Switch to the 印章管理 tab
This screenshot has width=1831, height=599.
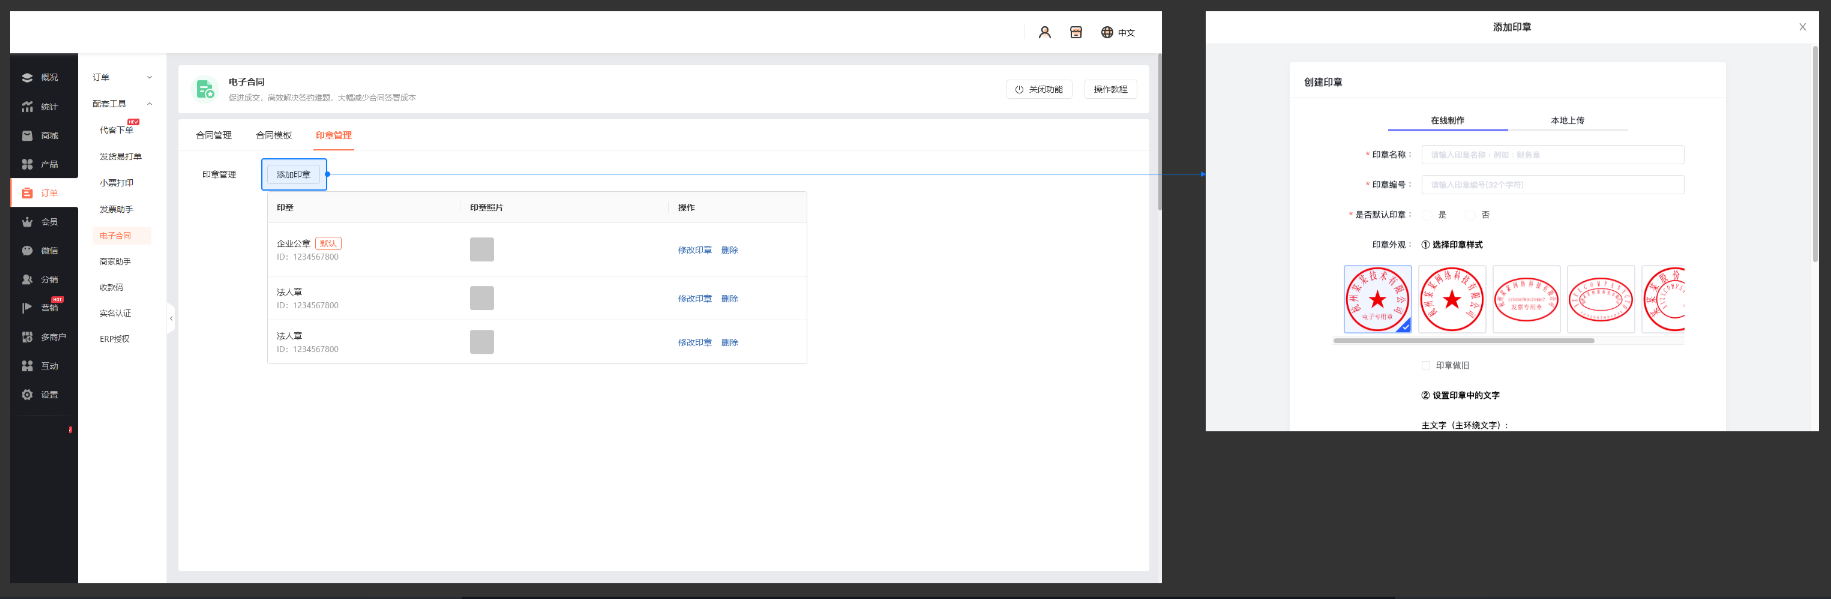[x=334, y=135]
